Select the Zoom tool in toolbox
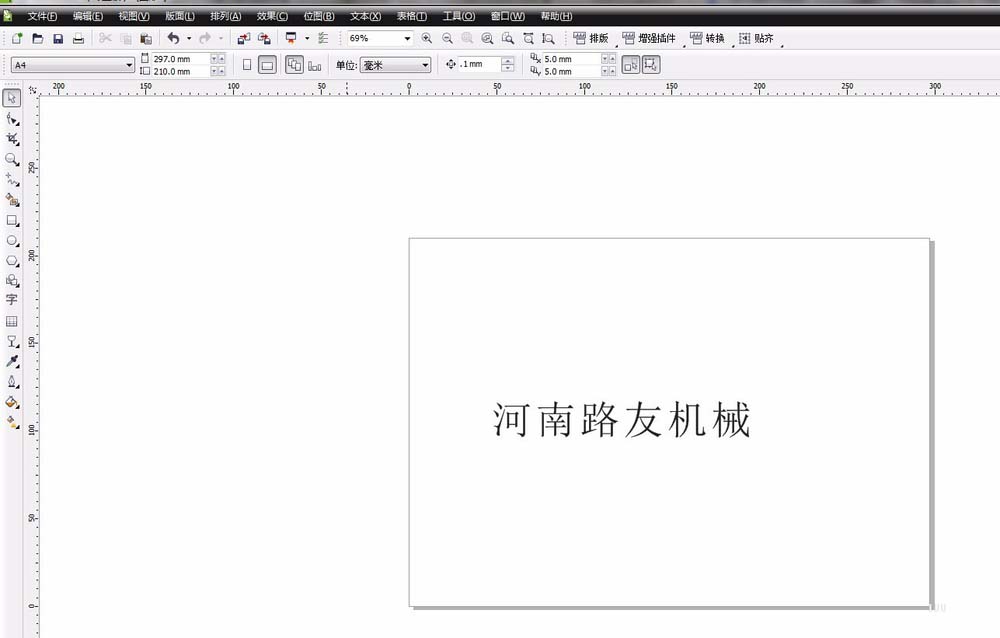Image resolution: width=1000 pixels, height=638 pixels. [x=12, y=159]
